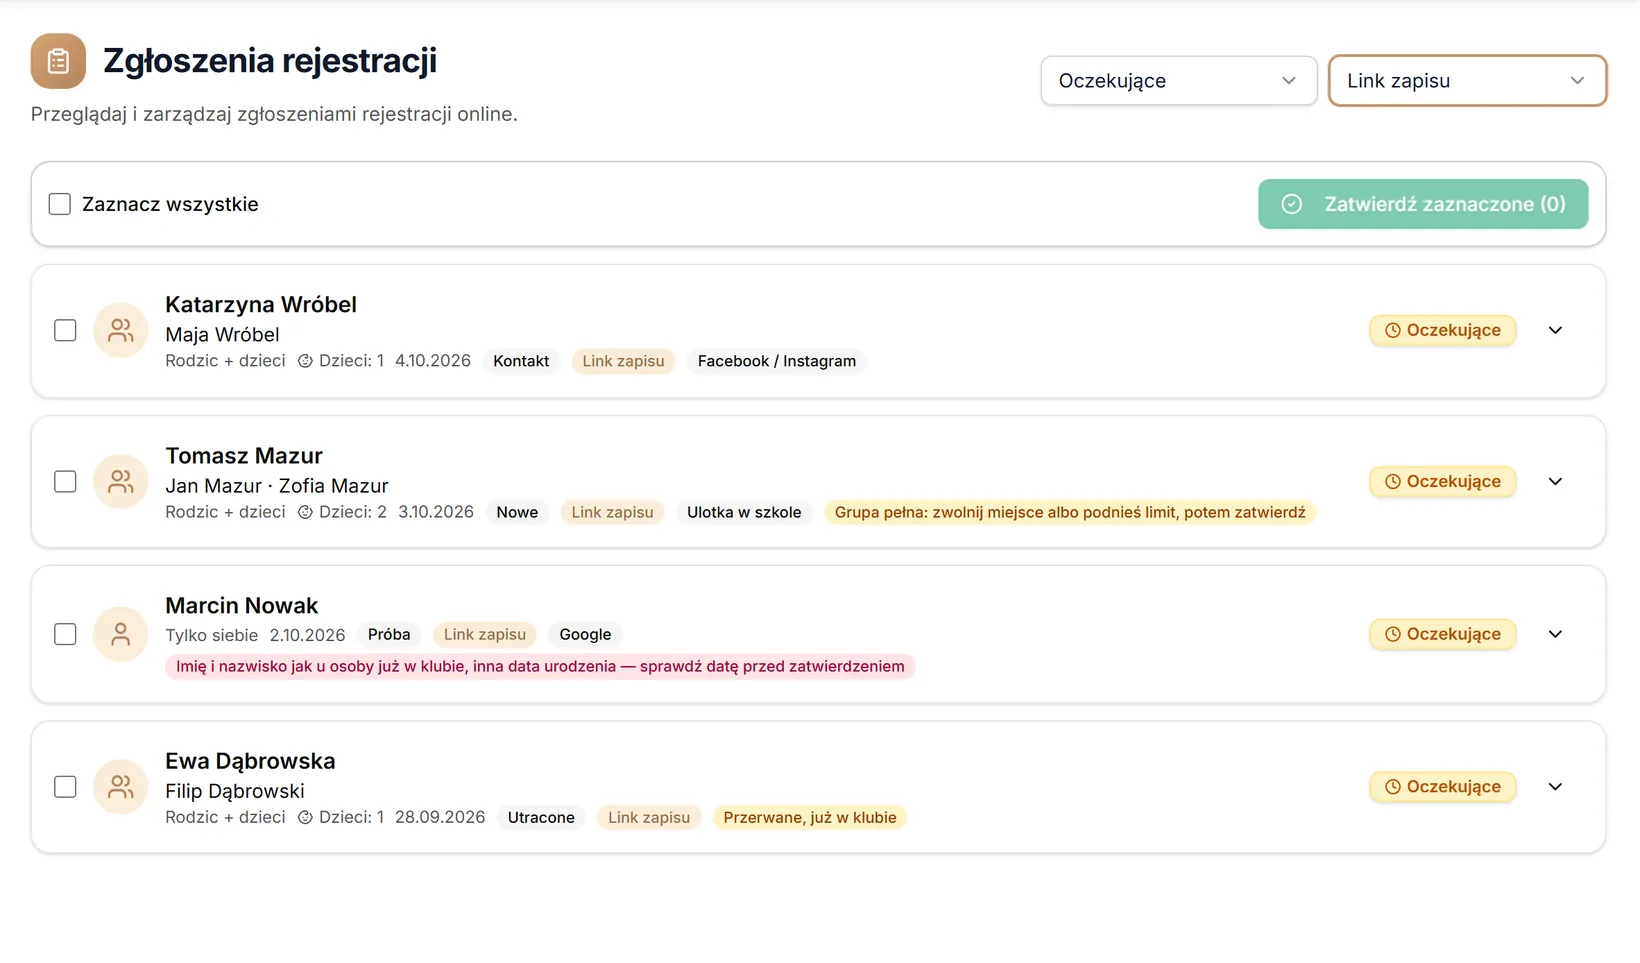Viewport: 1640px width, 963px height.
Task: Click the Google source tag
Action: click(x=585, y=634)
